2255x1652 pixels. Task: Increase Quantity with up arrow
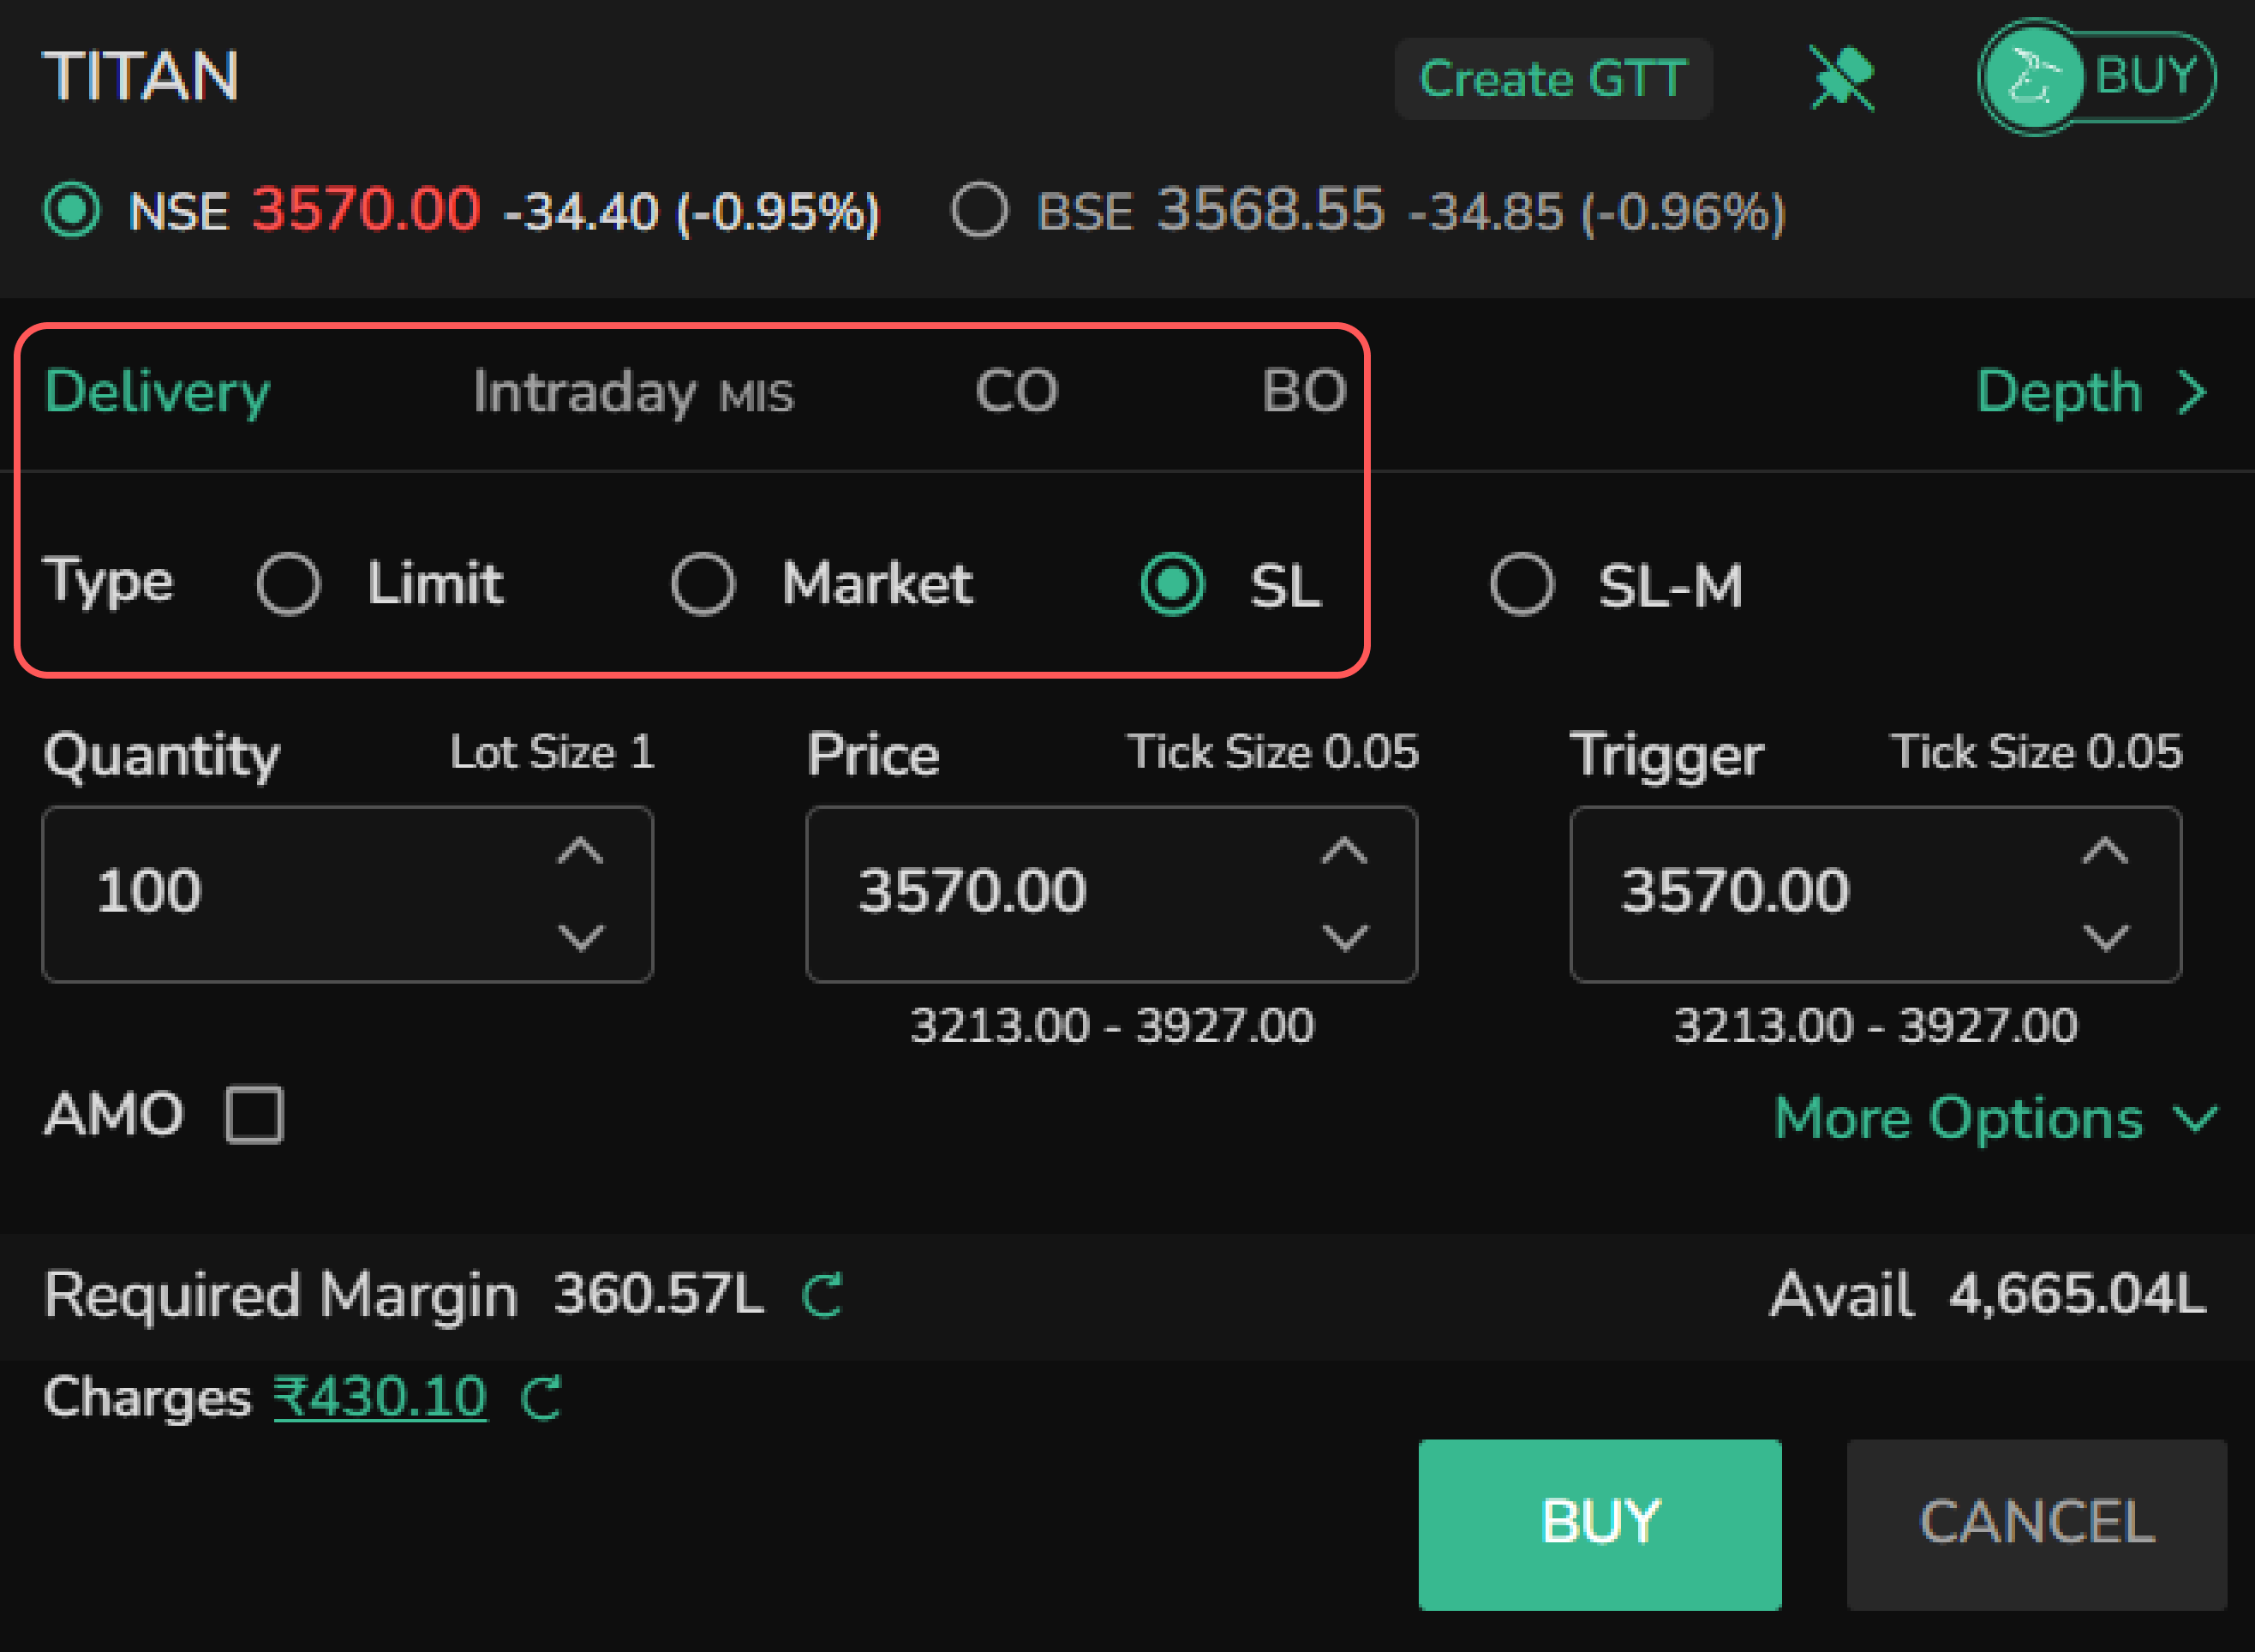[580, 851]
